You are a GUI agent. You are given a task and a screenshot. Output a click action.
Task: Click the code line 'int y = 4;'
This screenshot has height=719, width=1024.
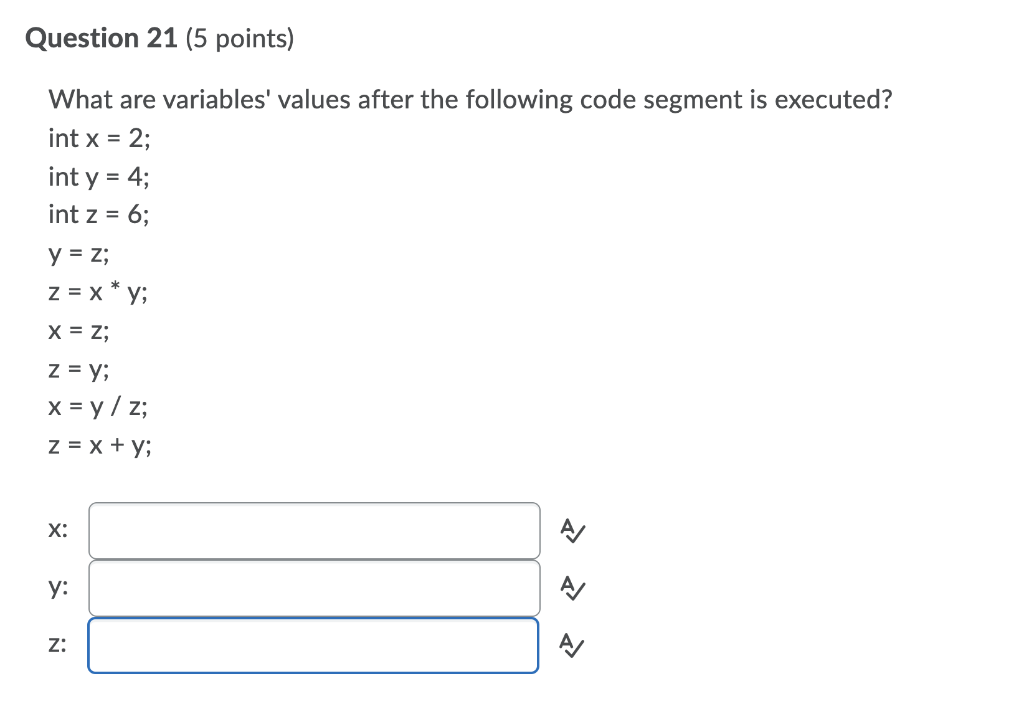point(99,177)
